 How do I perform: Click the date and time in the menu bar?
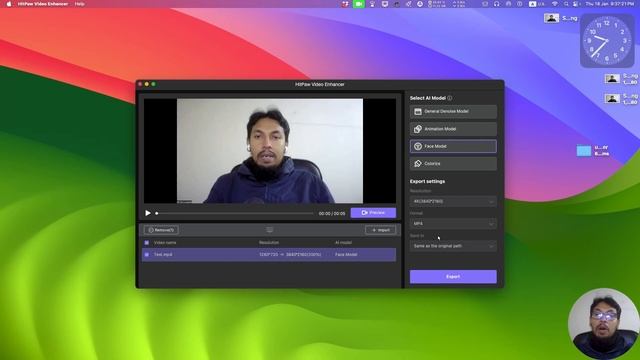coord(610,4)
